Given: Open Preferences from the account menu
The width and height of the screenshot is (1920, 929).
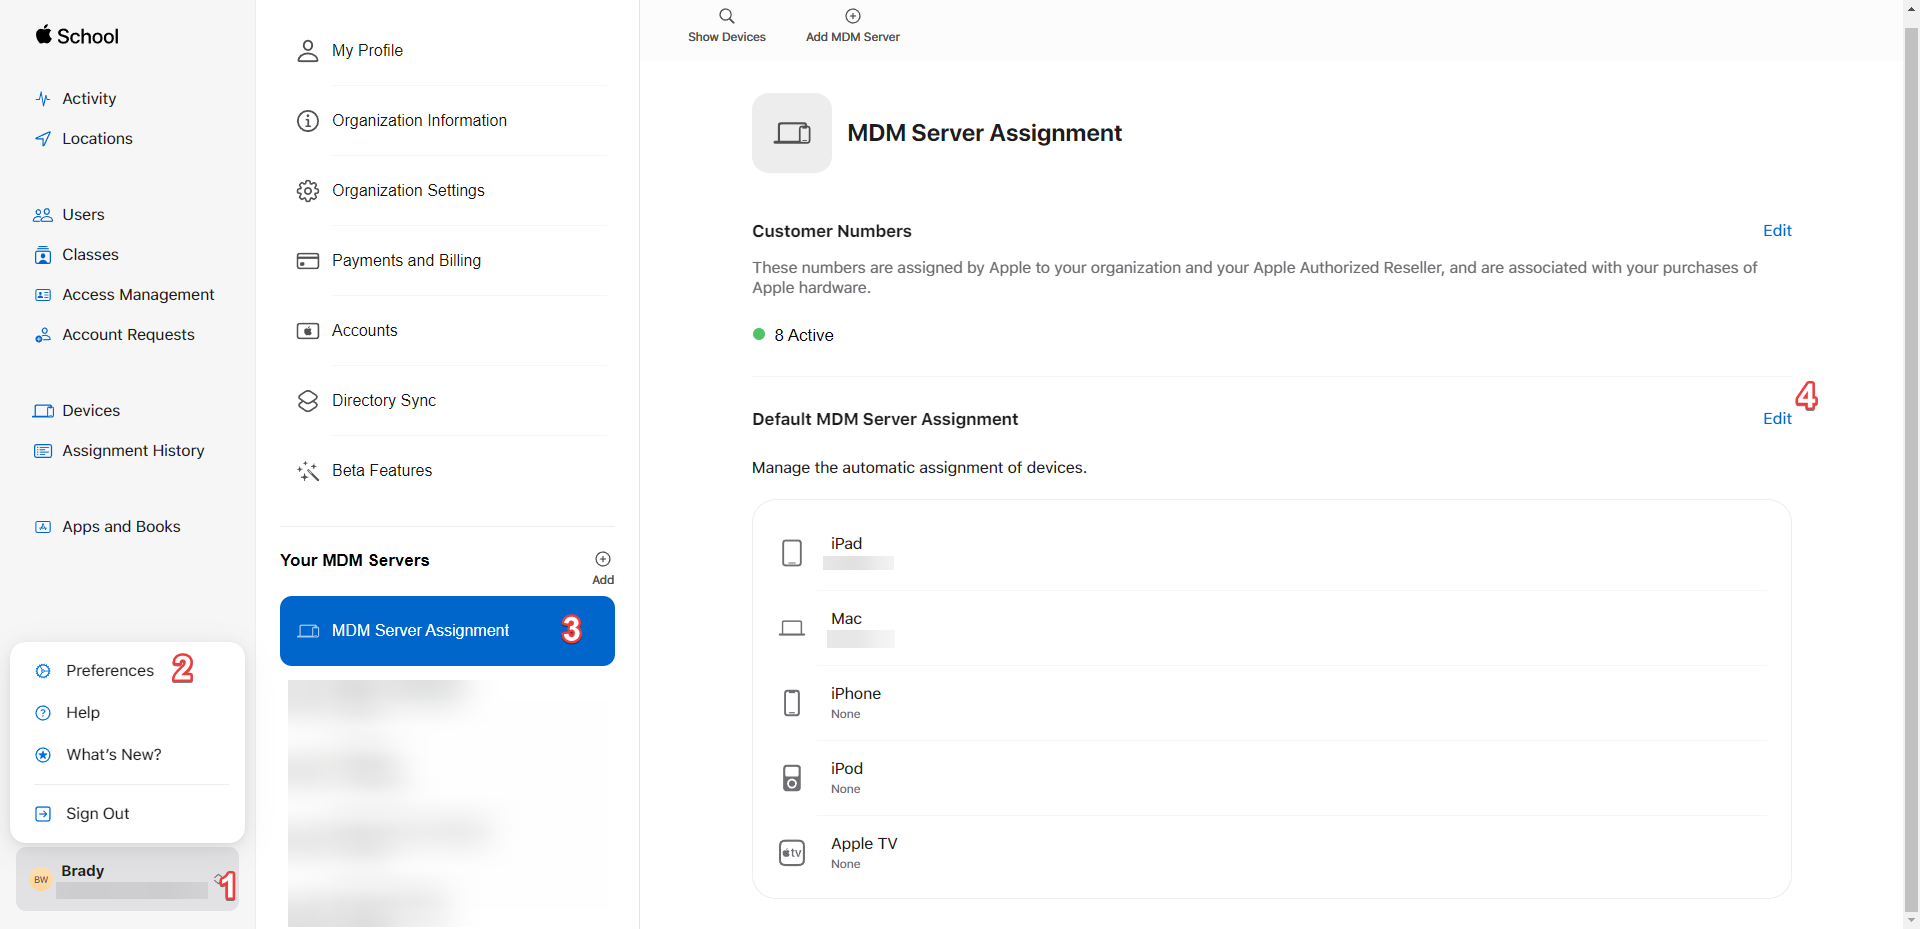Looking at the screenshot, I should (109, 670).
